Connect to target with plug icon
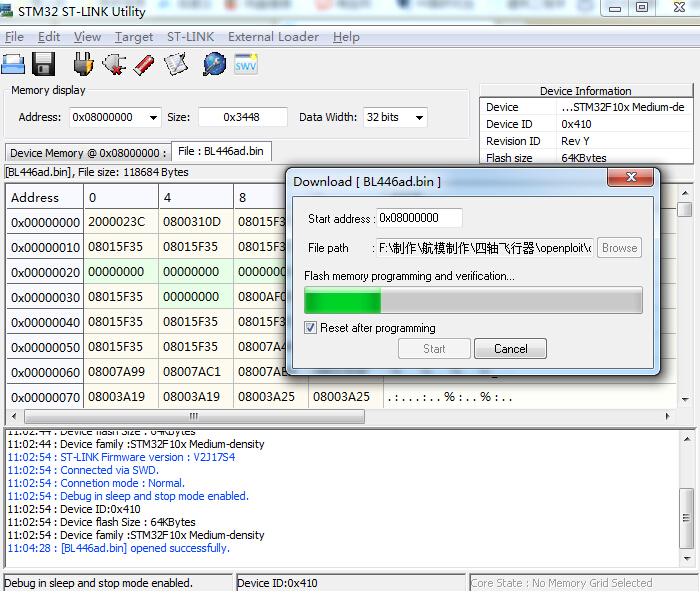Image resolution: width=700 pixels, height=591 pixels. click(83, 64)
